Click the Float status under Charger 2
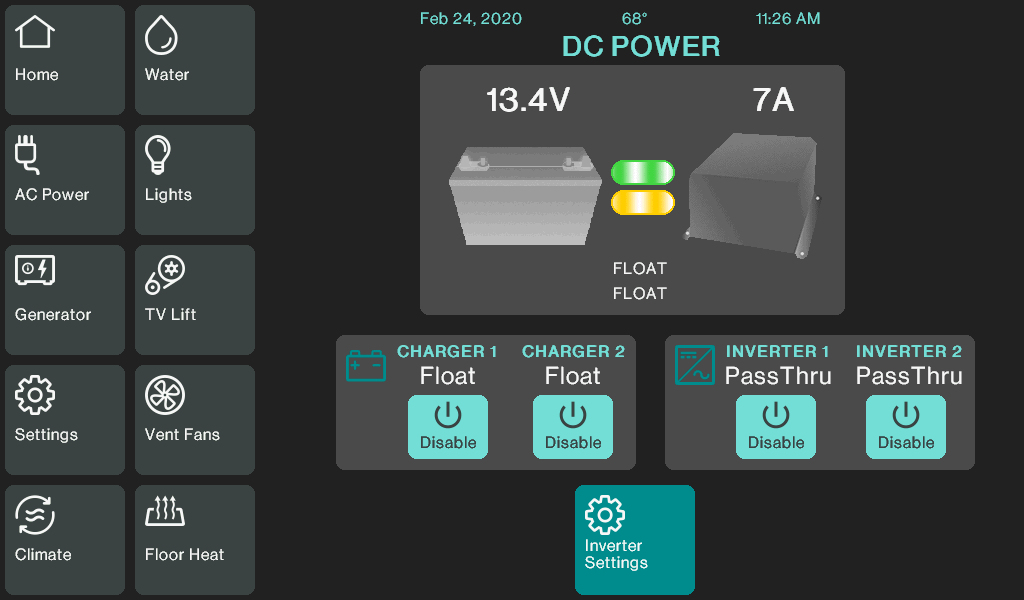1024x600 pixels. [573, 376]
